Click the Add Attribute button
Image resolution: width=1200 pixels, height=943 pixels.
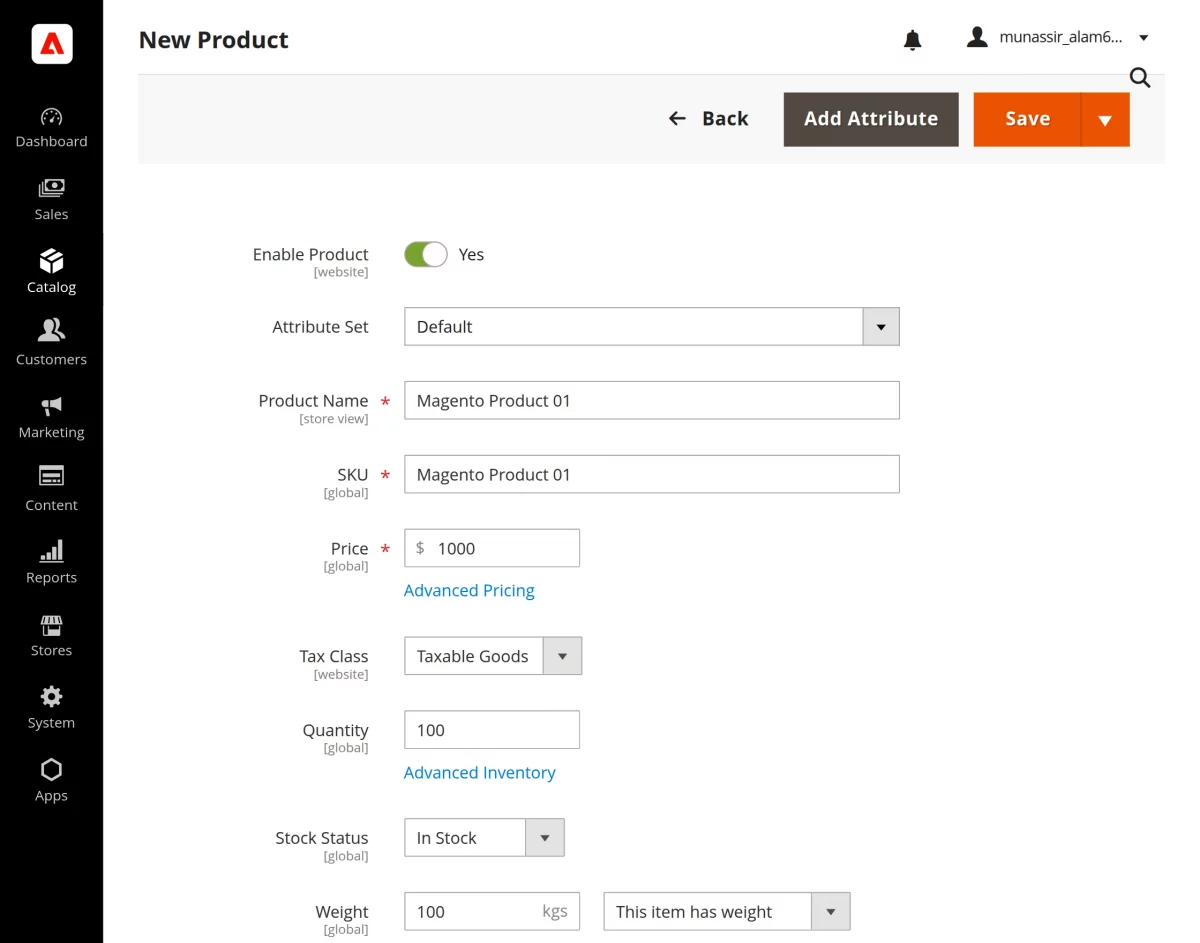(870, 118)
